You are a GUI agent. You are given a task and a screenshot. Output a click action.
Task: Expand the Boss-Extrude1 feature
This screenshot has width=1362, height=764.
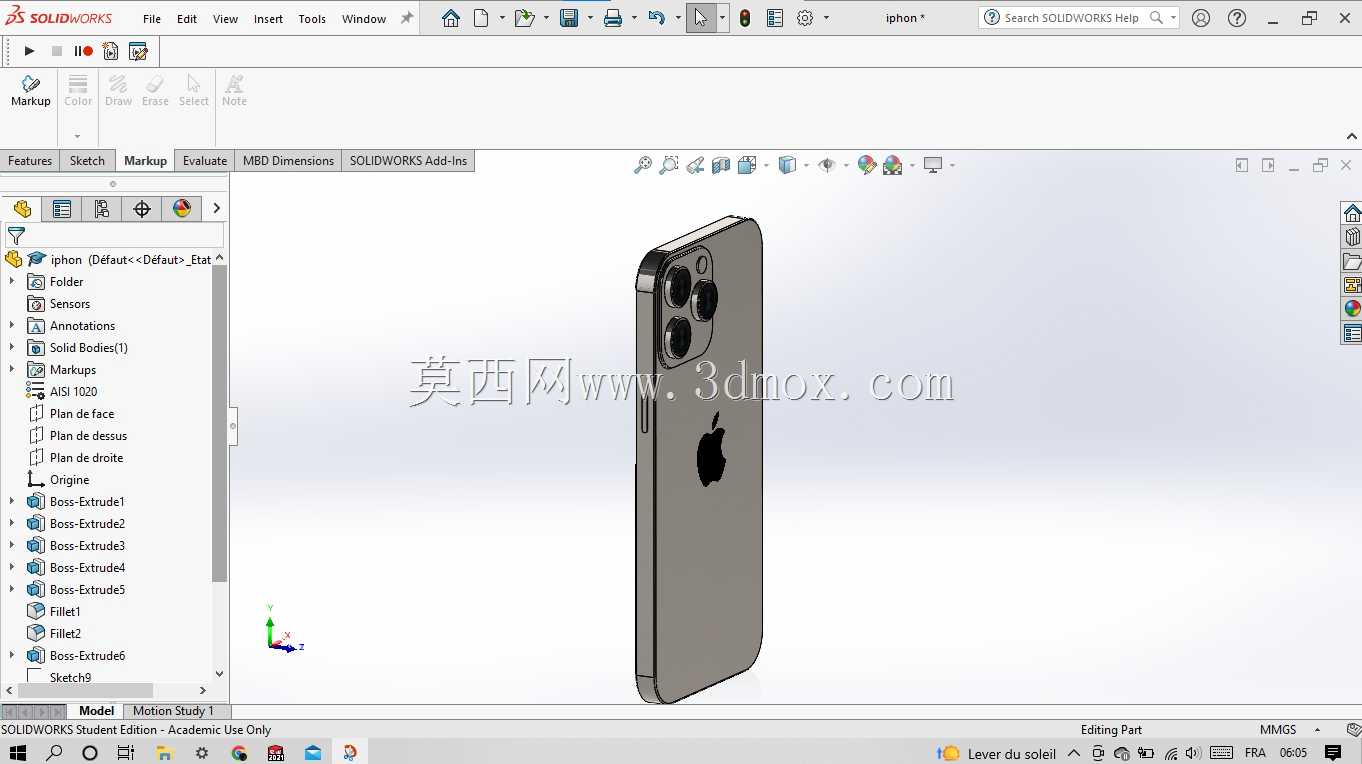(x=12, y=501)
